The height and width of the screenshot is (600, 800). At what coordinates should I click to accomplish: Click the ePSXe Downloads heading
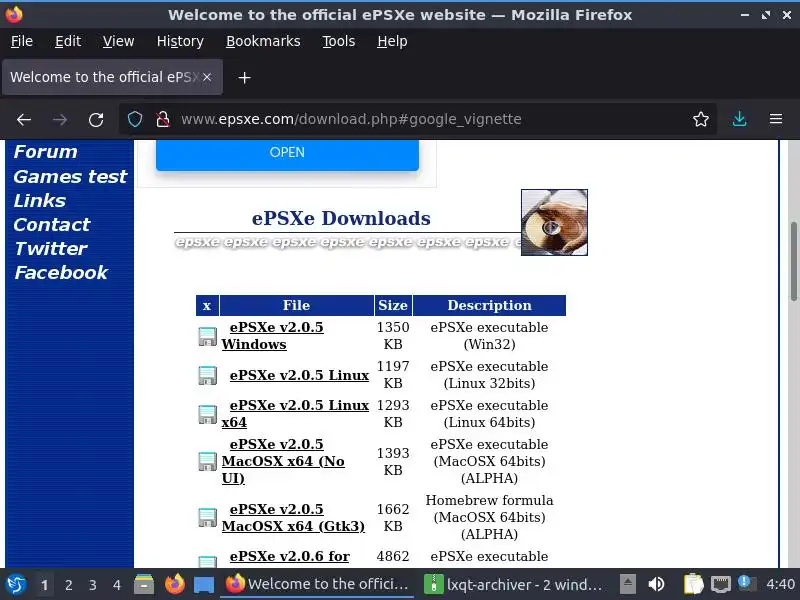(341, 218)
